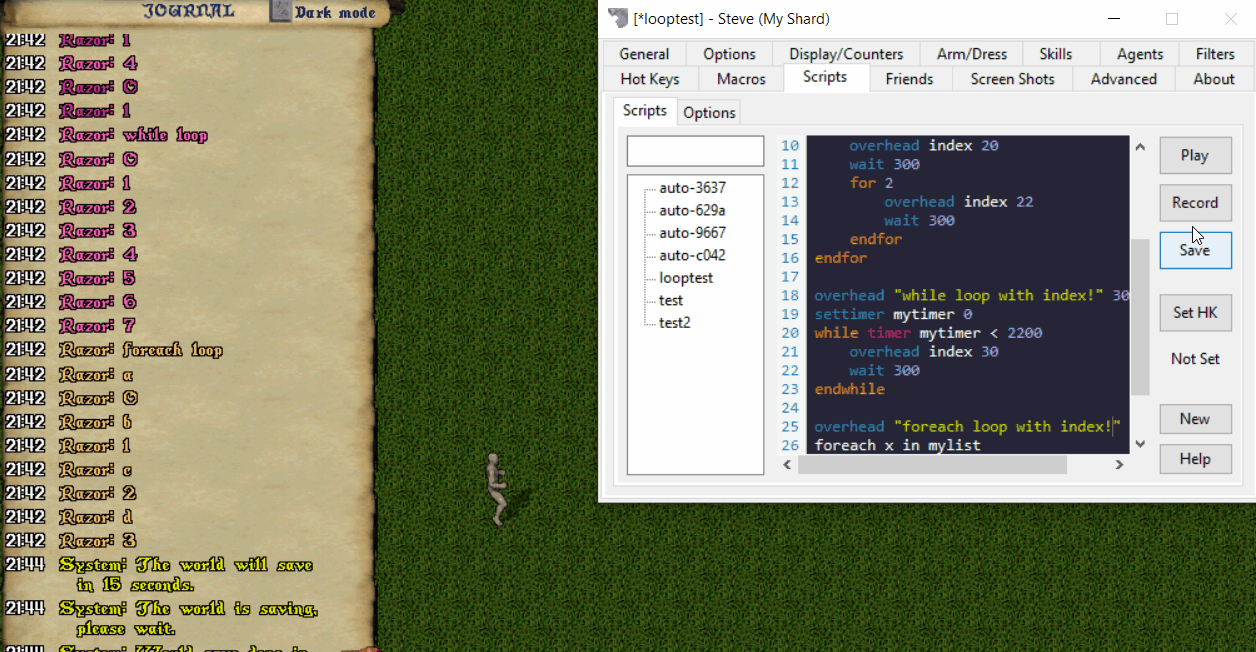Click the player character in game
Screen dimensions: 1256x652
point(496,488)
